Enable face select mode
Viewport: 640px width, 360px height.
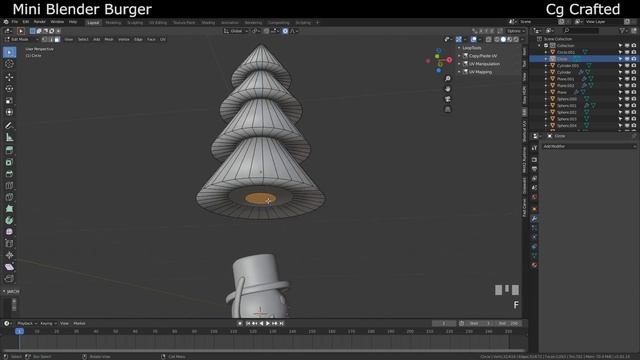tap(57, 39)
